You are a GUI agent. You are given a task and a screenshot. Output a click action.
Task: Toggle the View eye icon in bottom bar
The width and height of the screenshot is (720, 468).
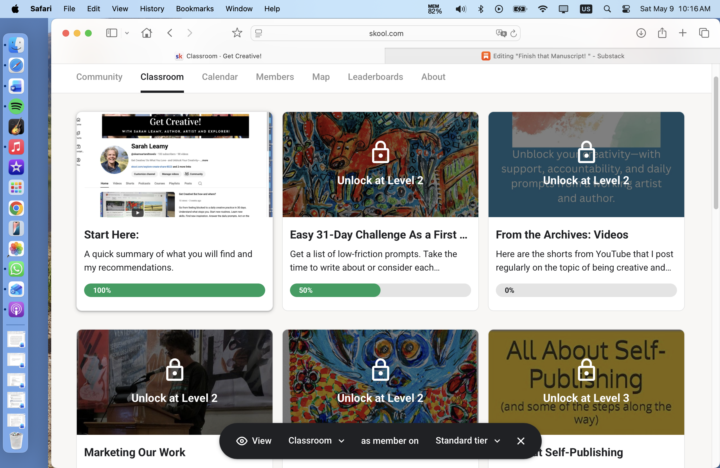tap(242, 441)
